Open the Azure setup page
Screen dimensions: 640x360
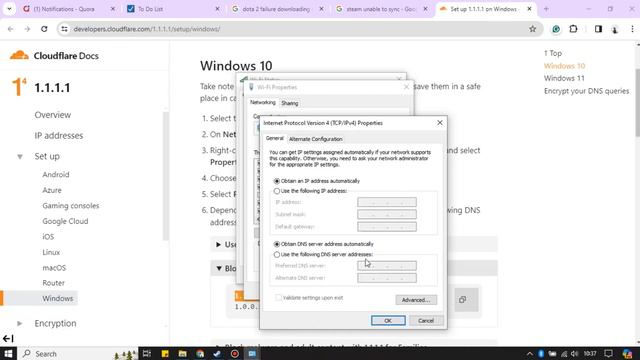tap(52, 190)
